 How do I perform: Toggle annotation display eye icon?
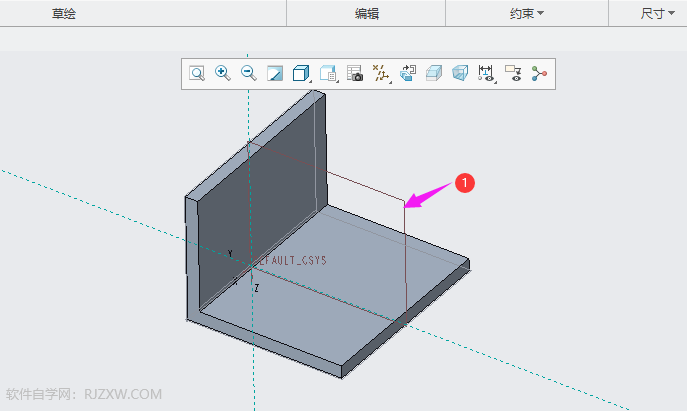(x=513, y=73)
